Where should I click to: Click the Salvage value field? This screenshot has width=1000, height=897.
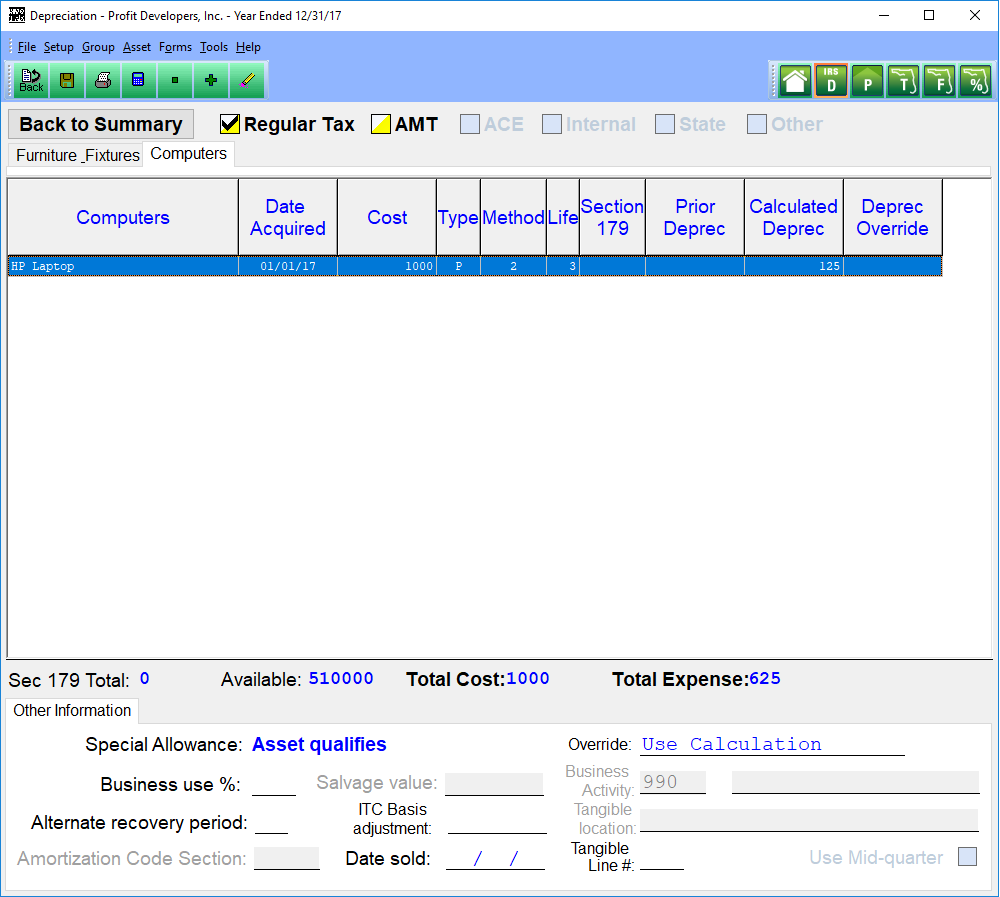coord(494,785)
